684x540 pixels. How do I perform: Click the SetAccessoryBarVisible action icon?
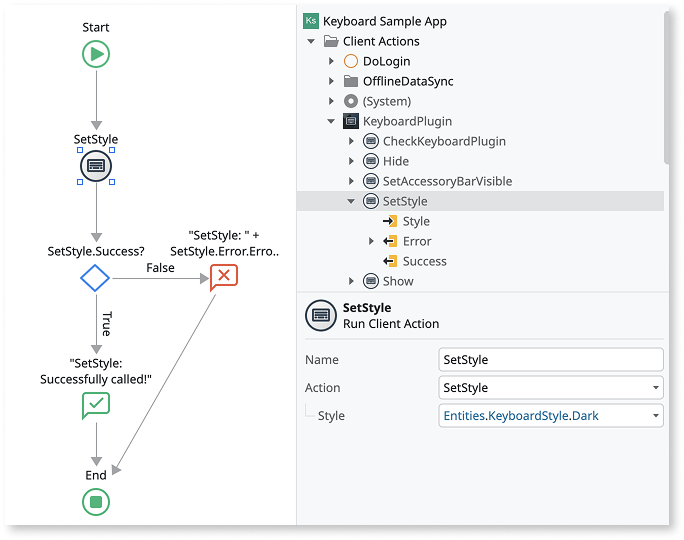point(371,181)
